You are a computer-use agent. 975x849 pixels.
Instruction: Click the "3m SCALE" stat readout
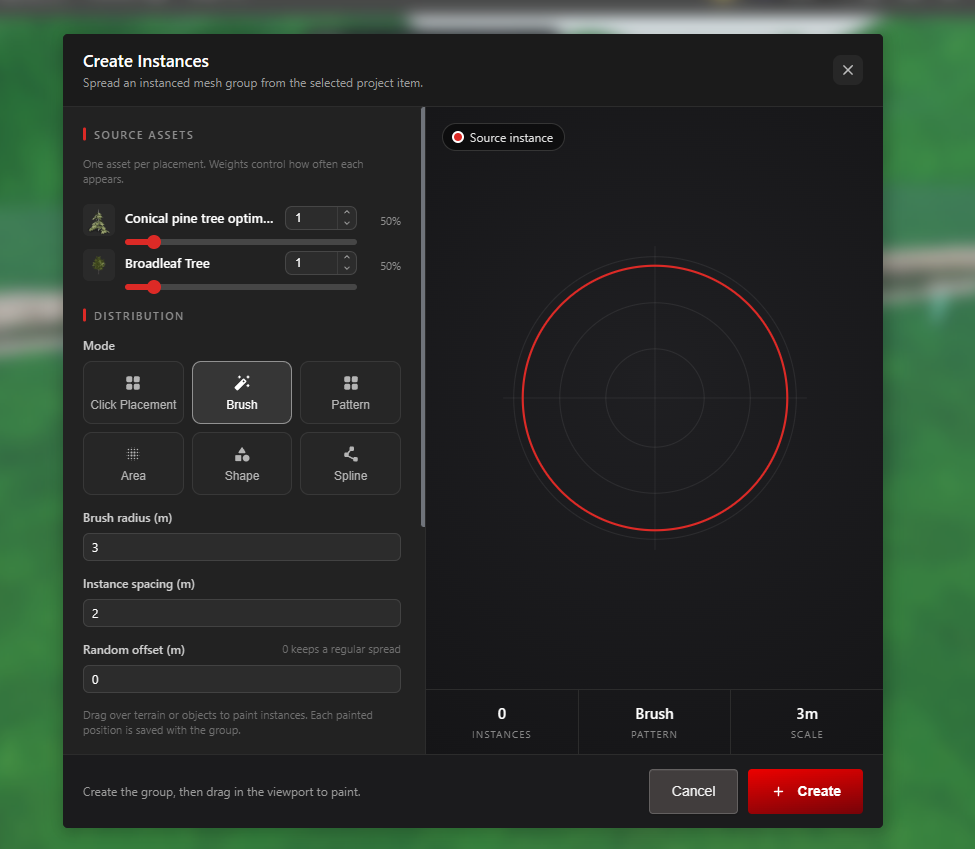[x=806, y=722]
